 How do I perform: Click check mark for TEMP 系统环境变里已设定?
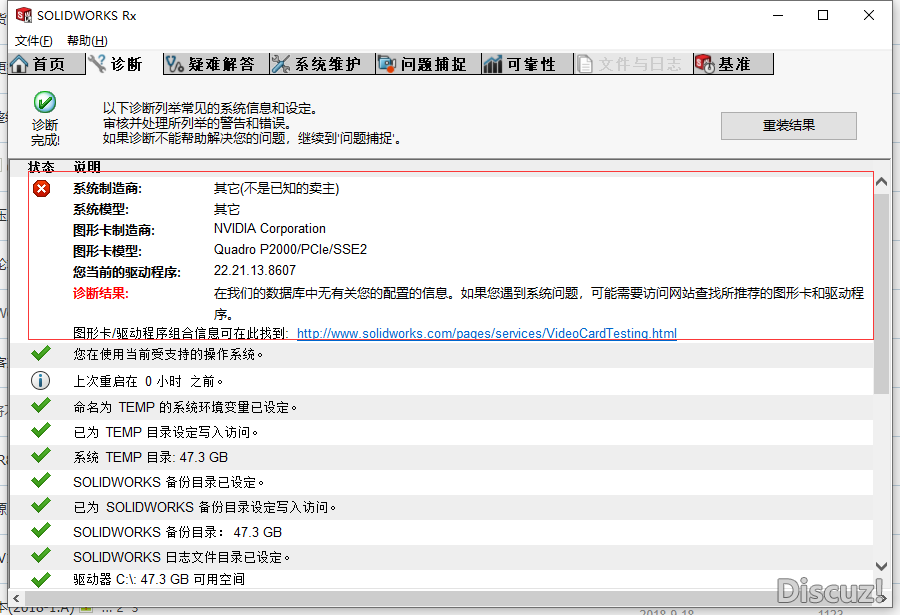[x=41, y=405]
